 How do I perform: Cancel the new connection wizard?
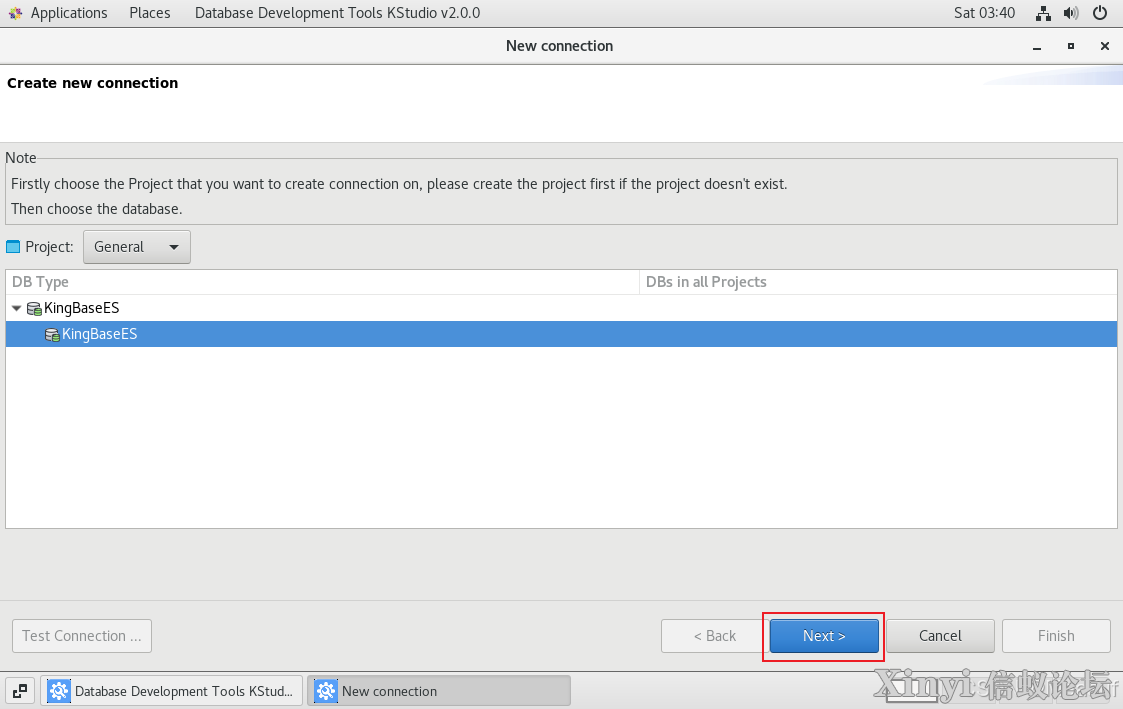(x=940, y=636)
